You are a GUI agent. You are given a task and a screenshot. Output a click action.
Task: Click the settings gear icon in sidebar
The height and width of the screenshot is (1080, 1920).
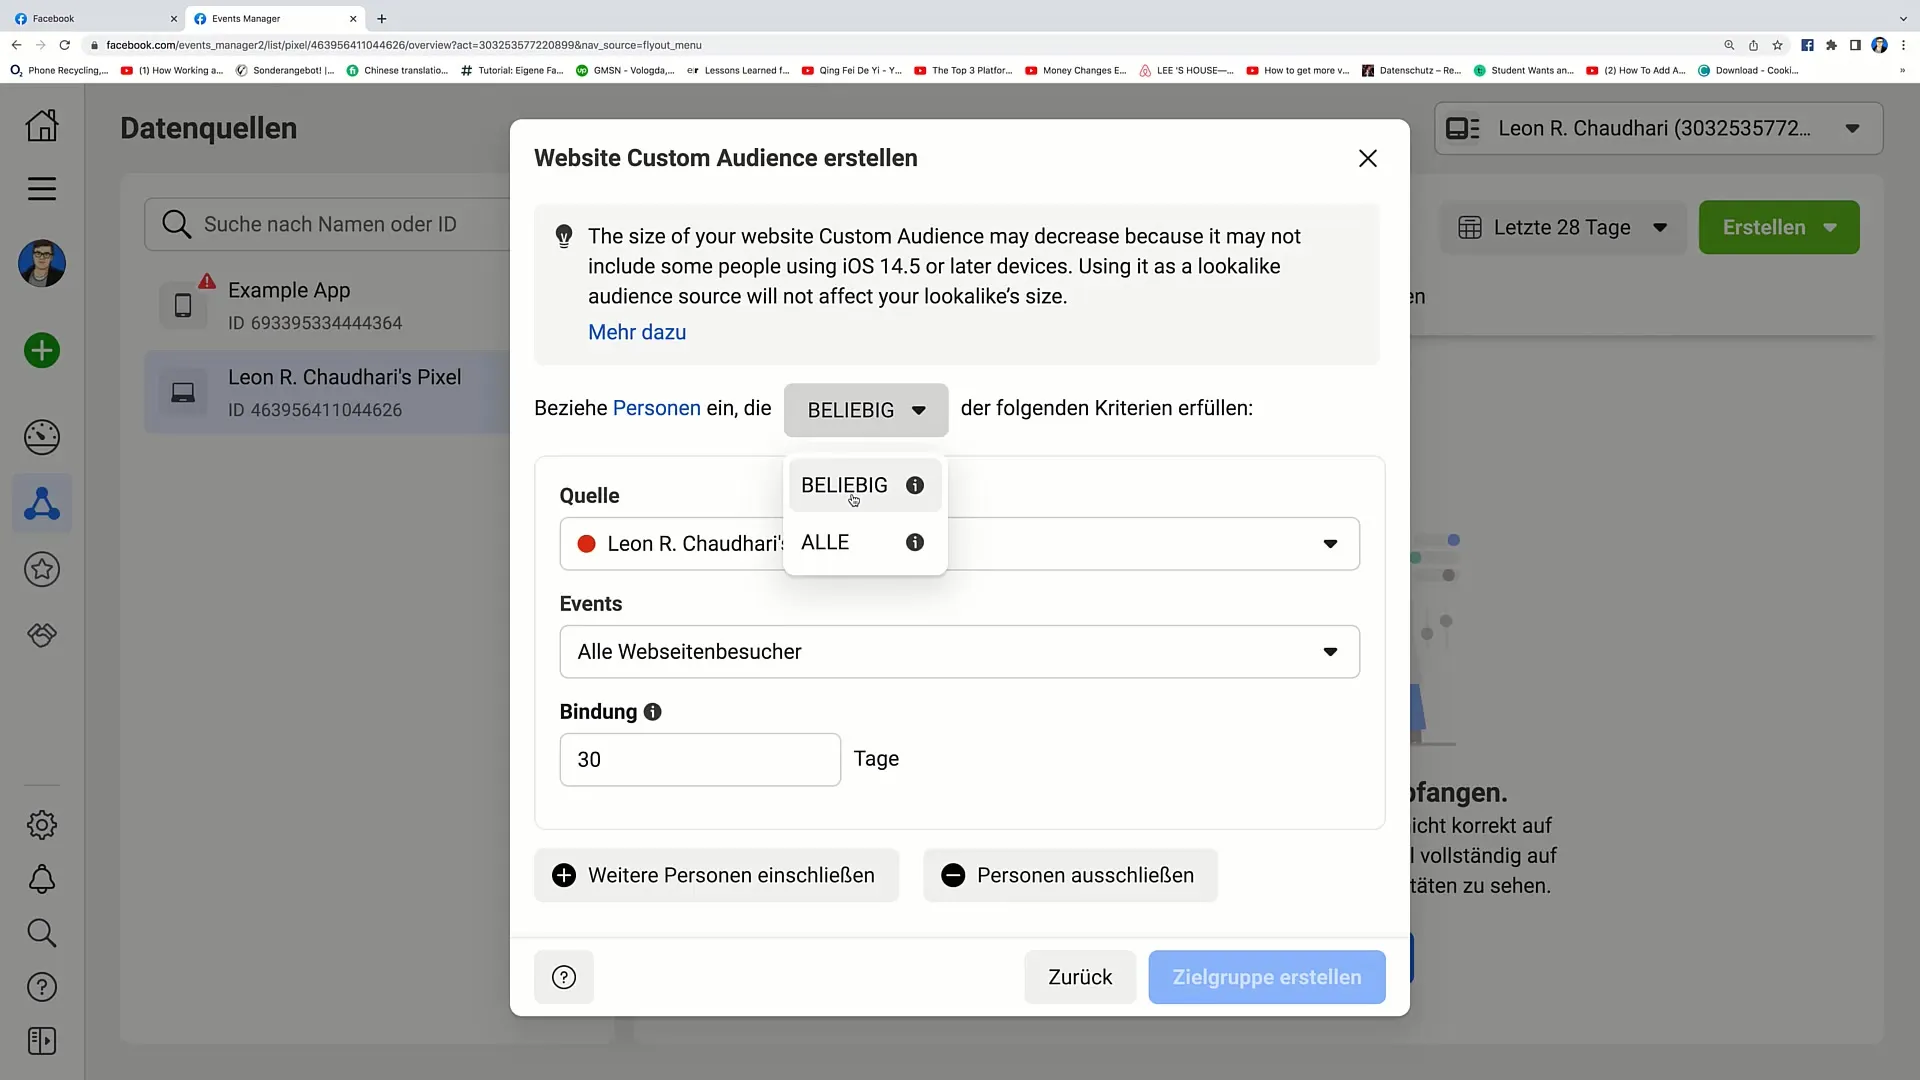(x=41, y=824)
